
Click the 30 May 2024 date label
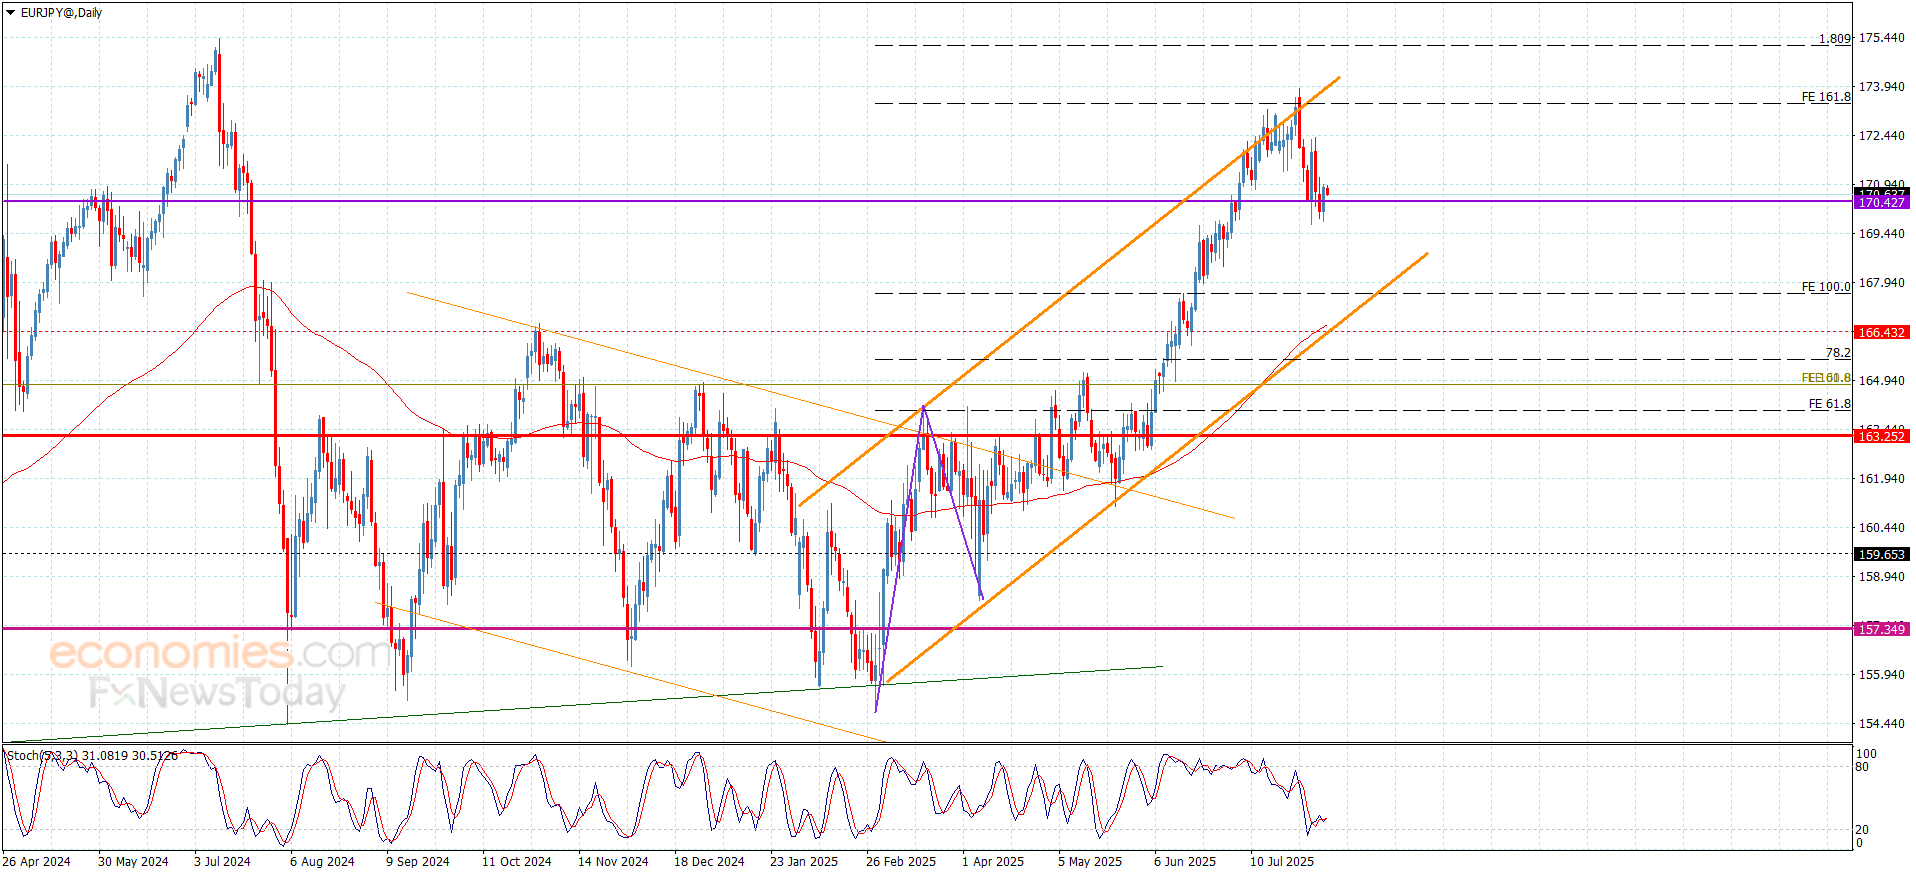[133, 862]
